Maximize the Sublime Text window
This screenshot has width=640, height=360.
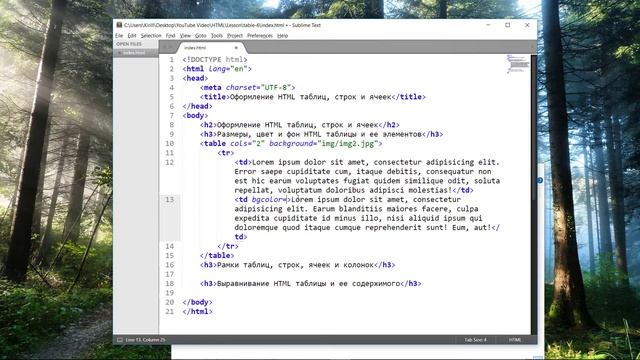pos(508,25)
